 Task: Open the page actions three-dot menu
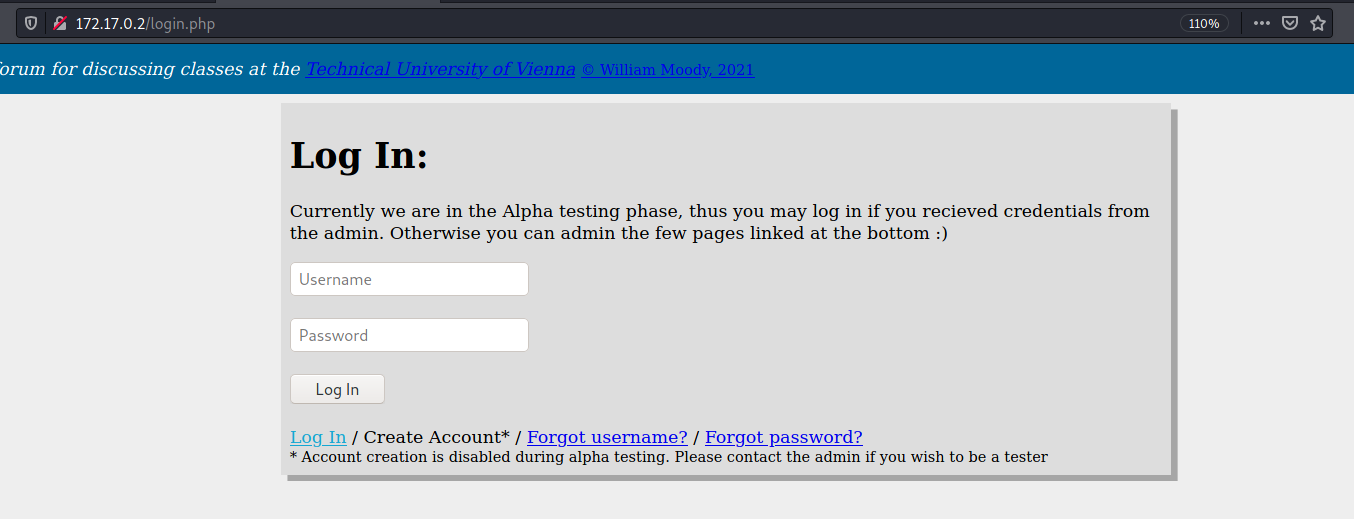(x=1262, y=23)
